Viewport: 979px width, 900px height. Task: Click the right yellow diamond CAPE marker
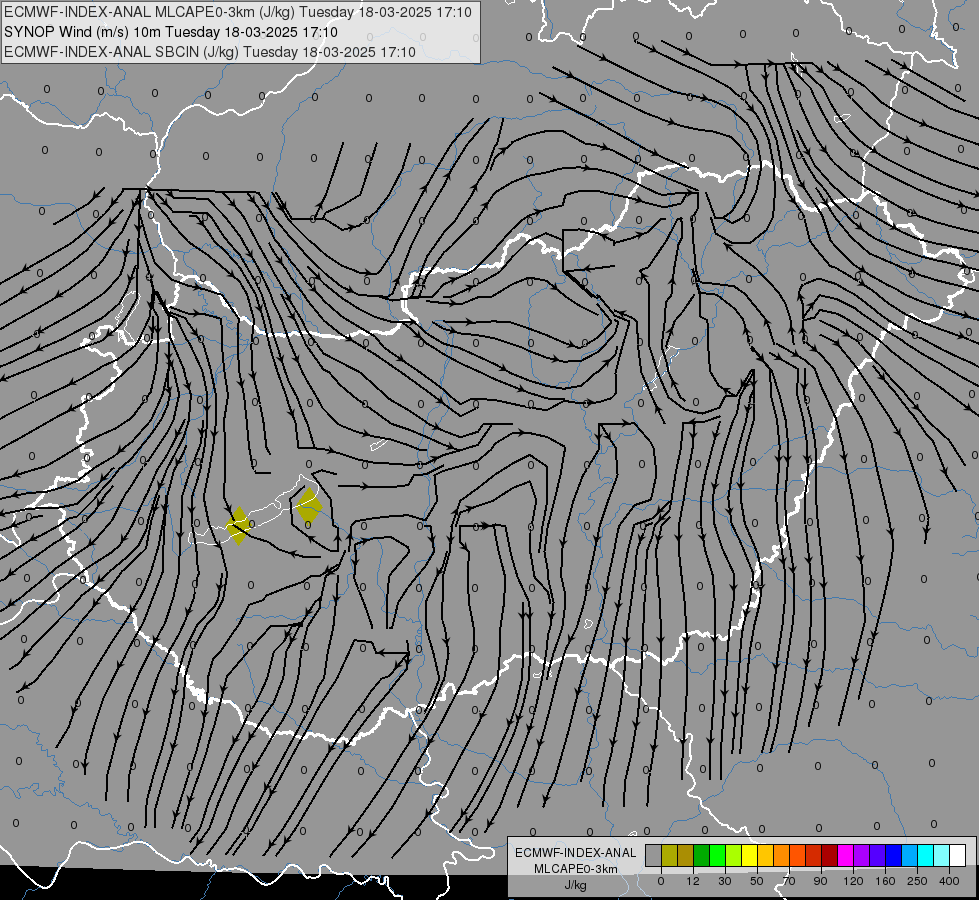308,506
